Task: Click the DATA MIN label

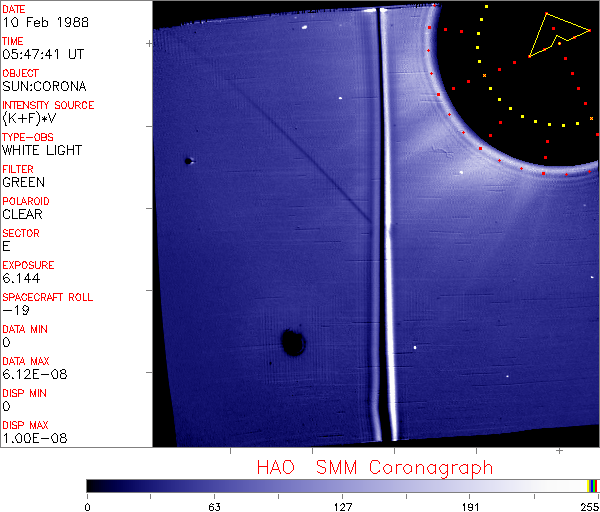Action: [x=25, y=329]
